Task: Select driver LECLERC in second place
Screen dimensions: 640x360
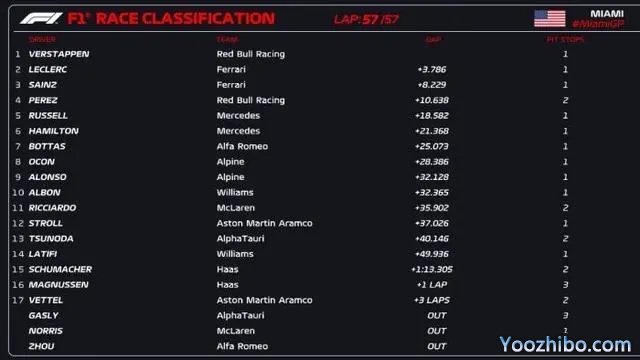Action: 48,69
